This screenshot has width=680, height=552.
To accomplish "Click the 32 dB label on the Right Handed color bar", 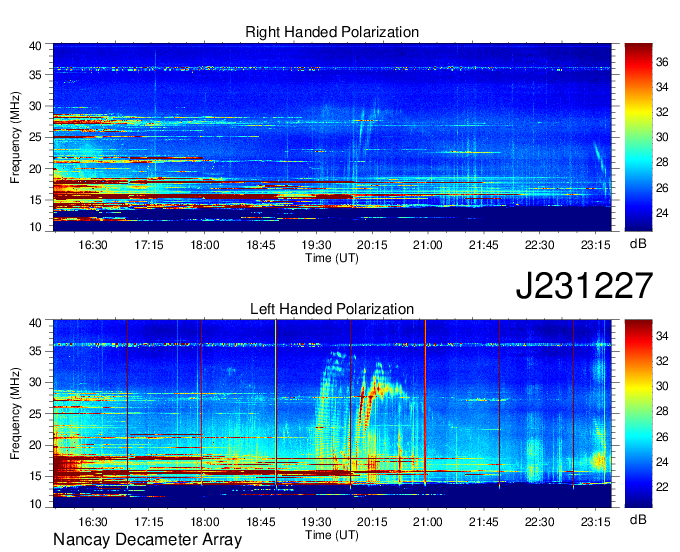I will [x=662, y=112].
